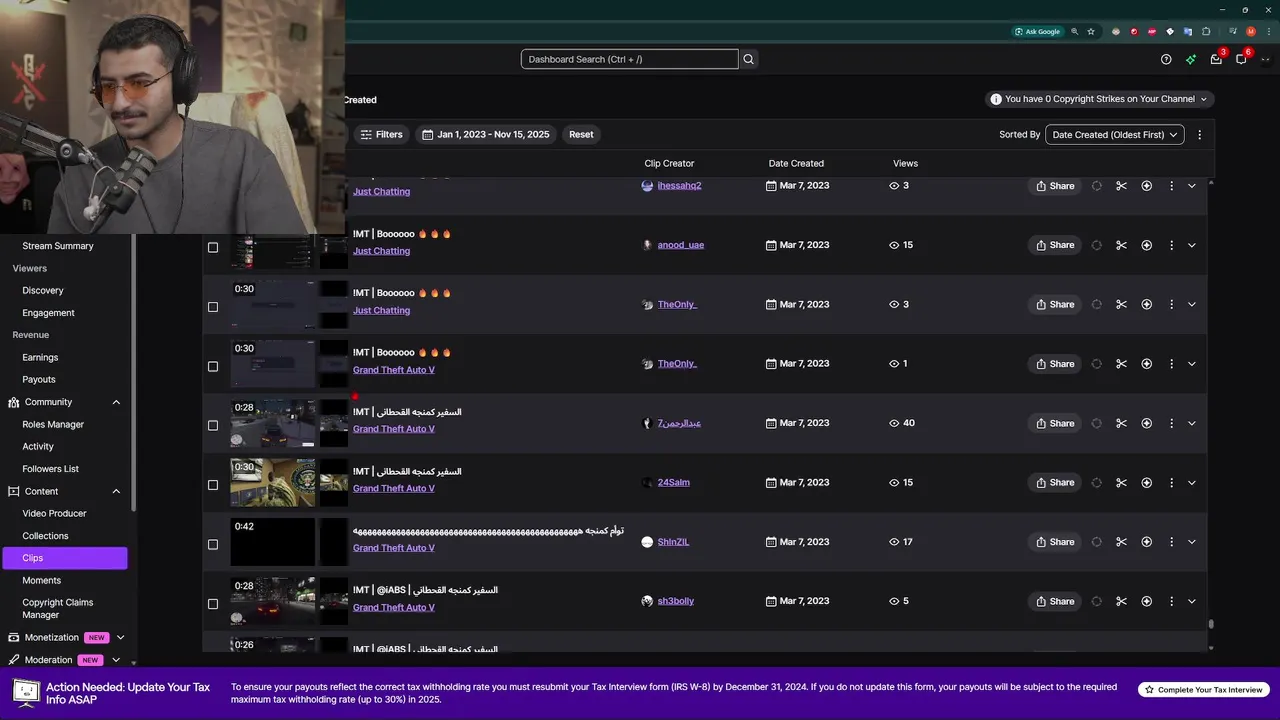
Task: Open the Grand Theft Auto V link in sh3bolly row
Action: tap(394, 607)
